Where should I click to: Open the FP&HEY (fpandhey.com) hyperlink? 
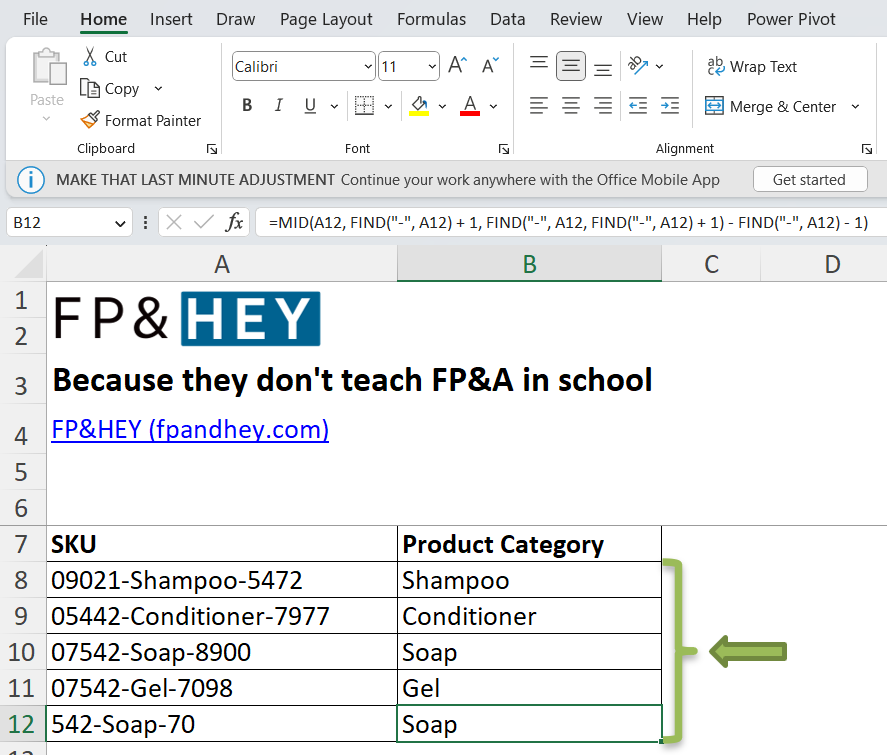pos(190,428)
